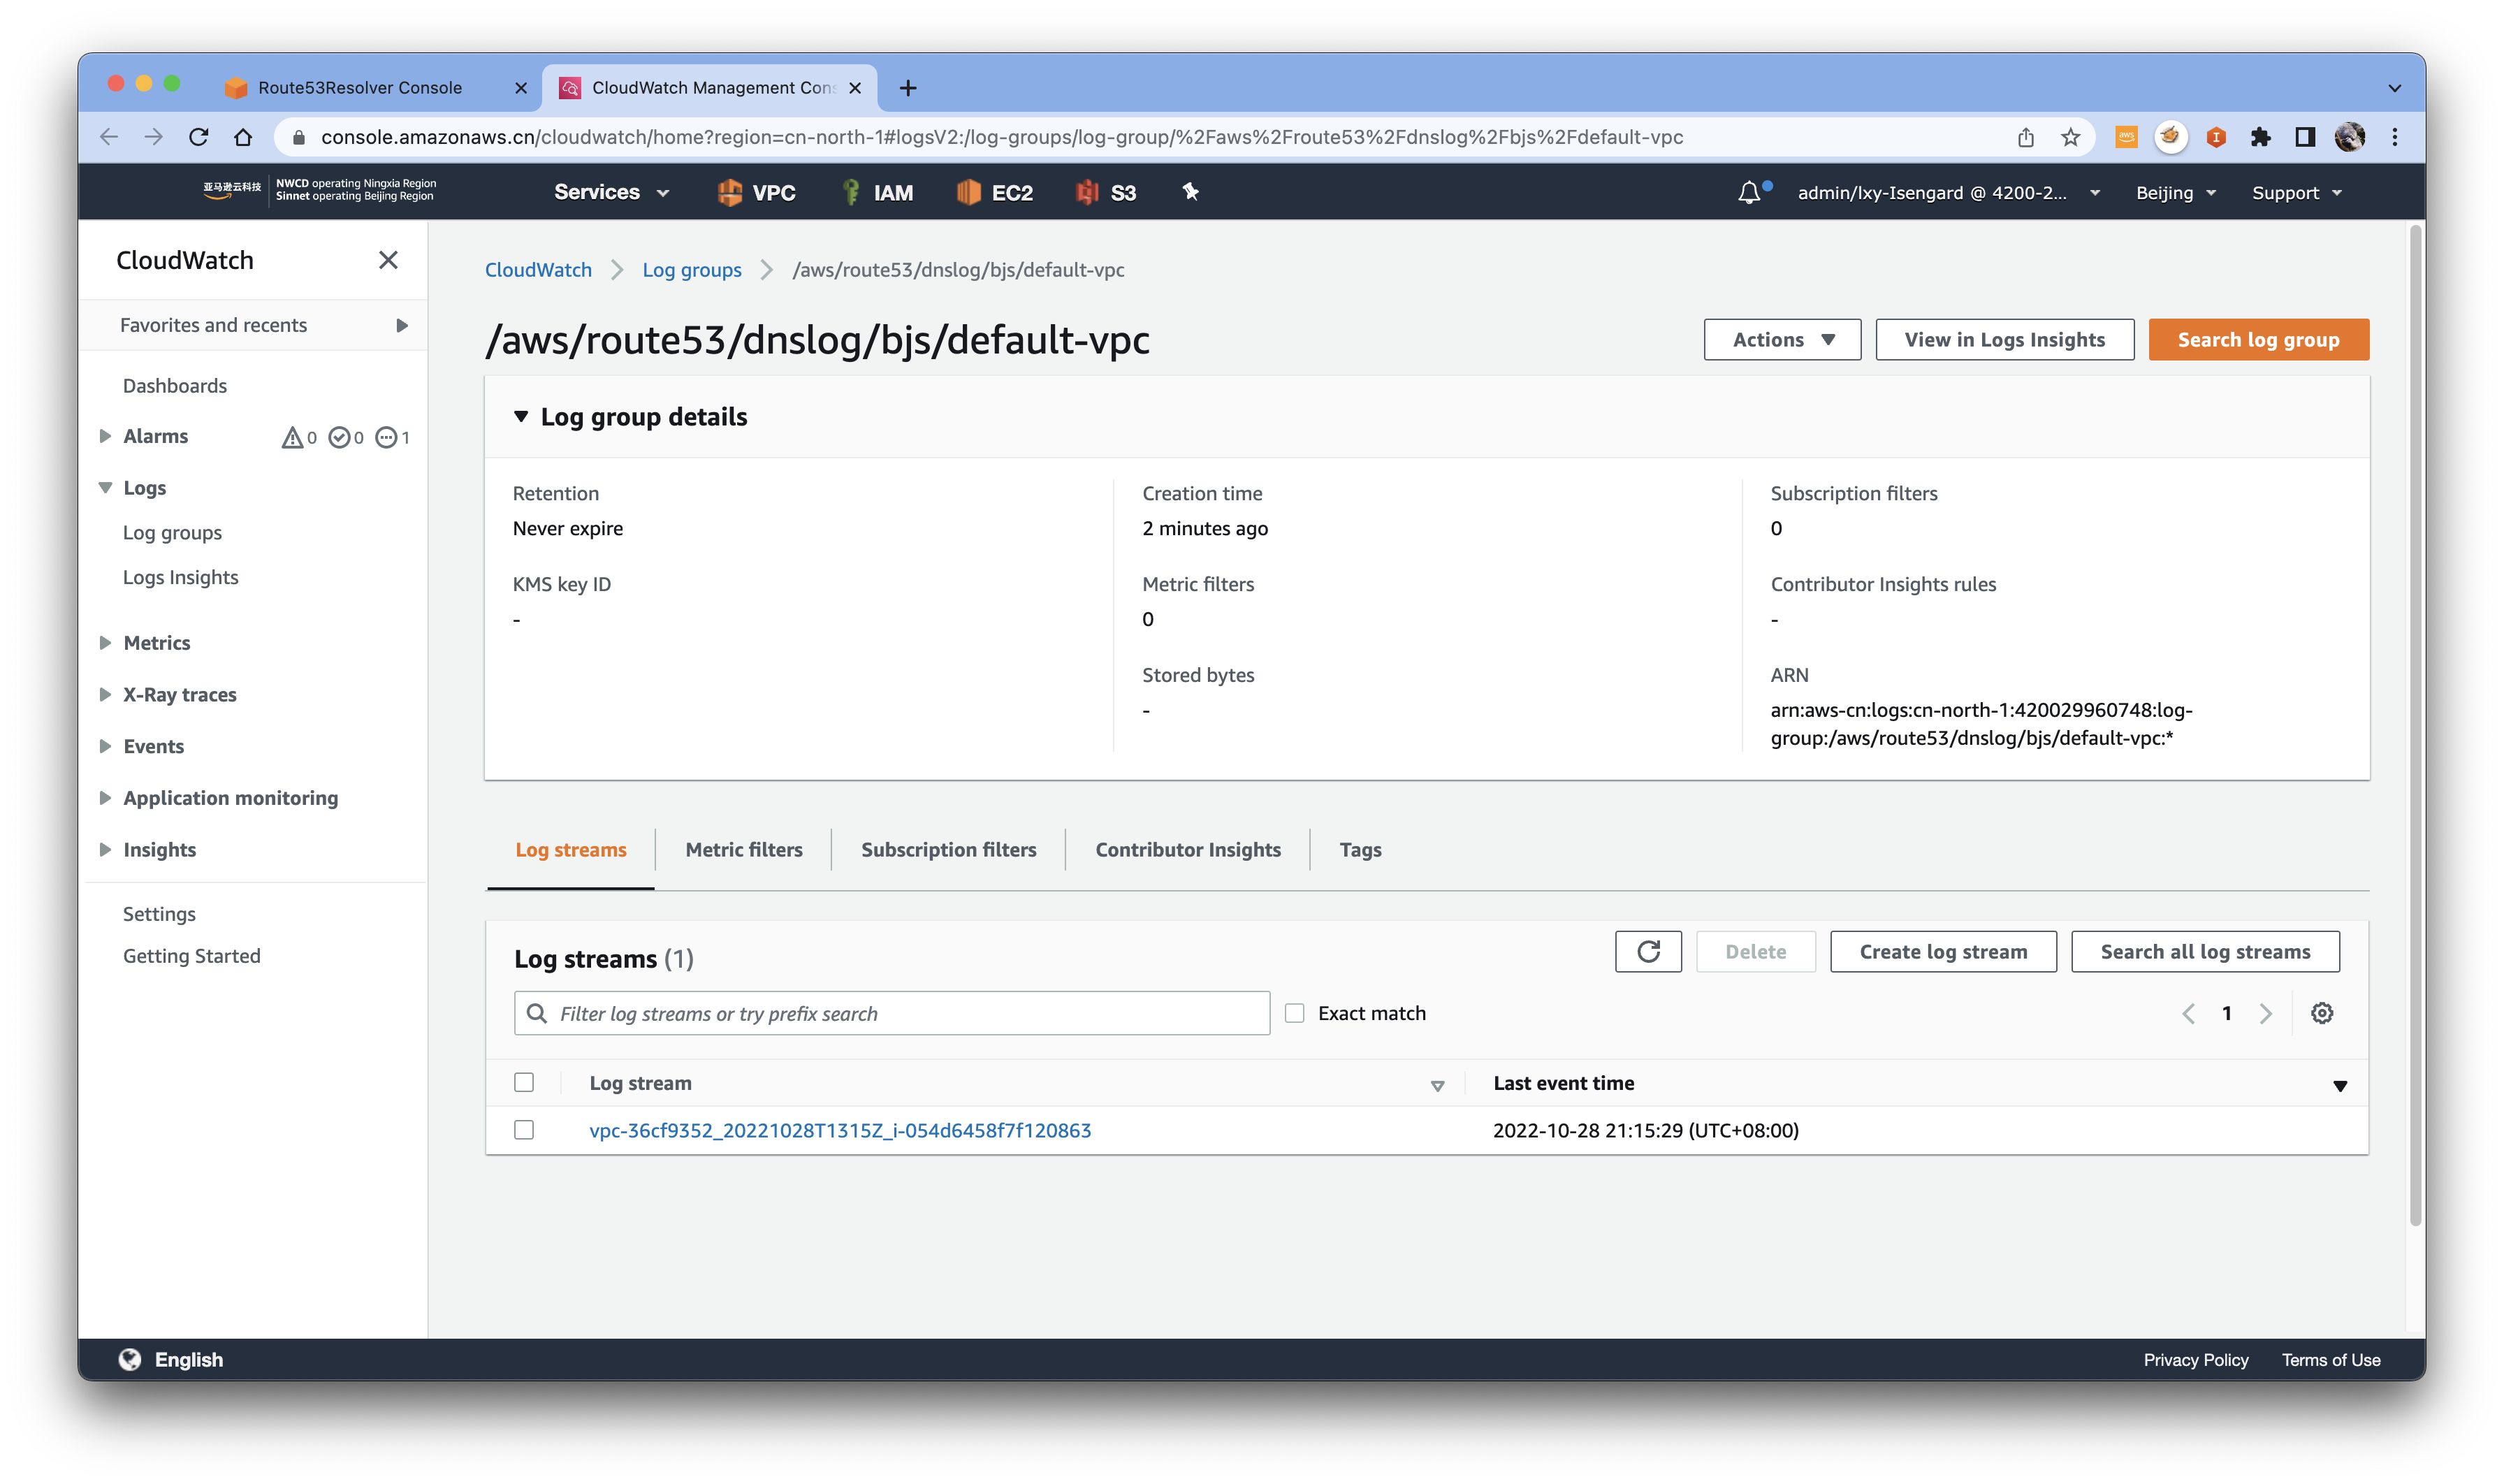The height and width of the screenshot is (1484, 2504).
Task: Go to next log streams page
Action: (2266, 1013)
